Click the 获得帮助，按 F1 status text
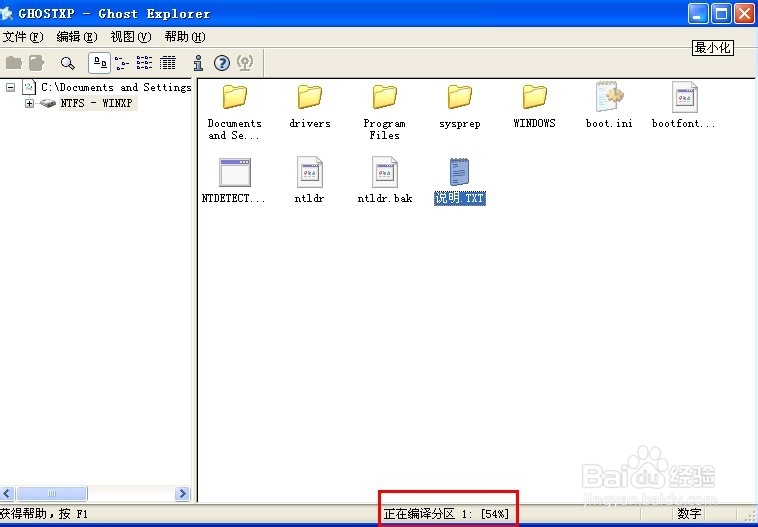758x527 pixels. [x=44, y=513]
